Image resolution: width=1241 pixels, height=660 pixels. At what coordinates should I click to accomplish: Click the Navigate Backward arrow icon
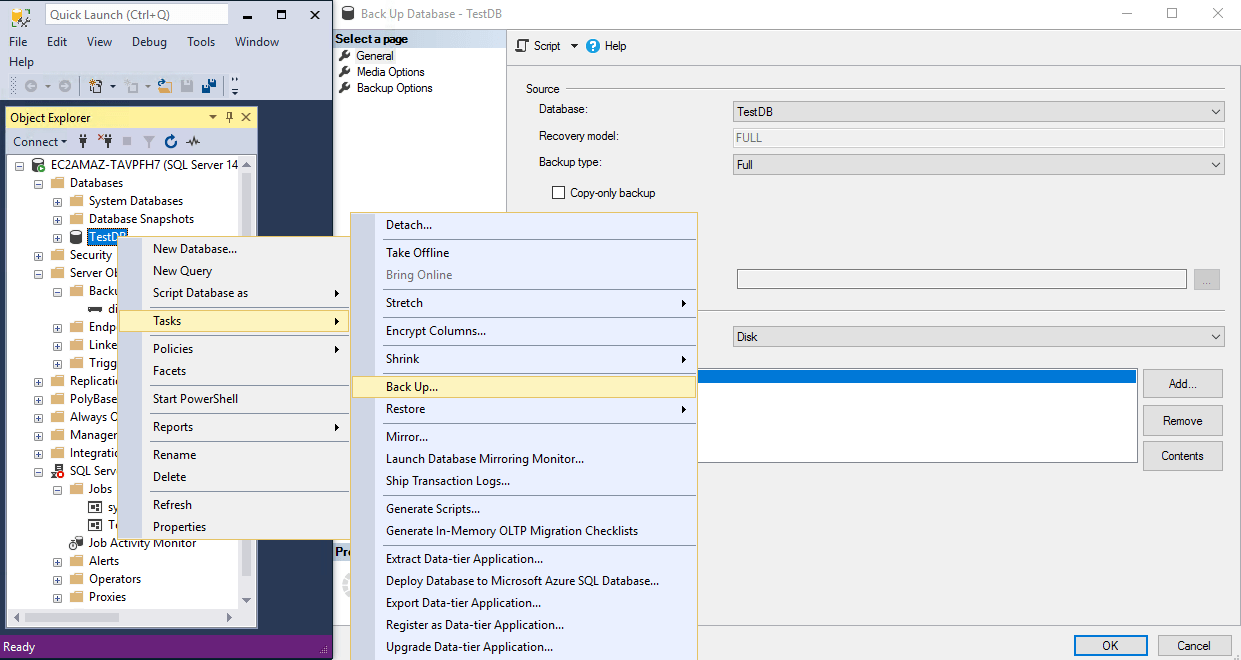pos(31,86)
